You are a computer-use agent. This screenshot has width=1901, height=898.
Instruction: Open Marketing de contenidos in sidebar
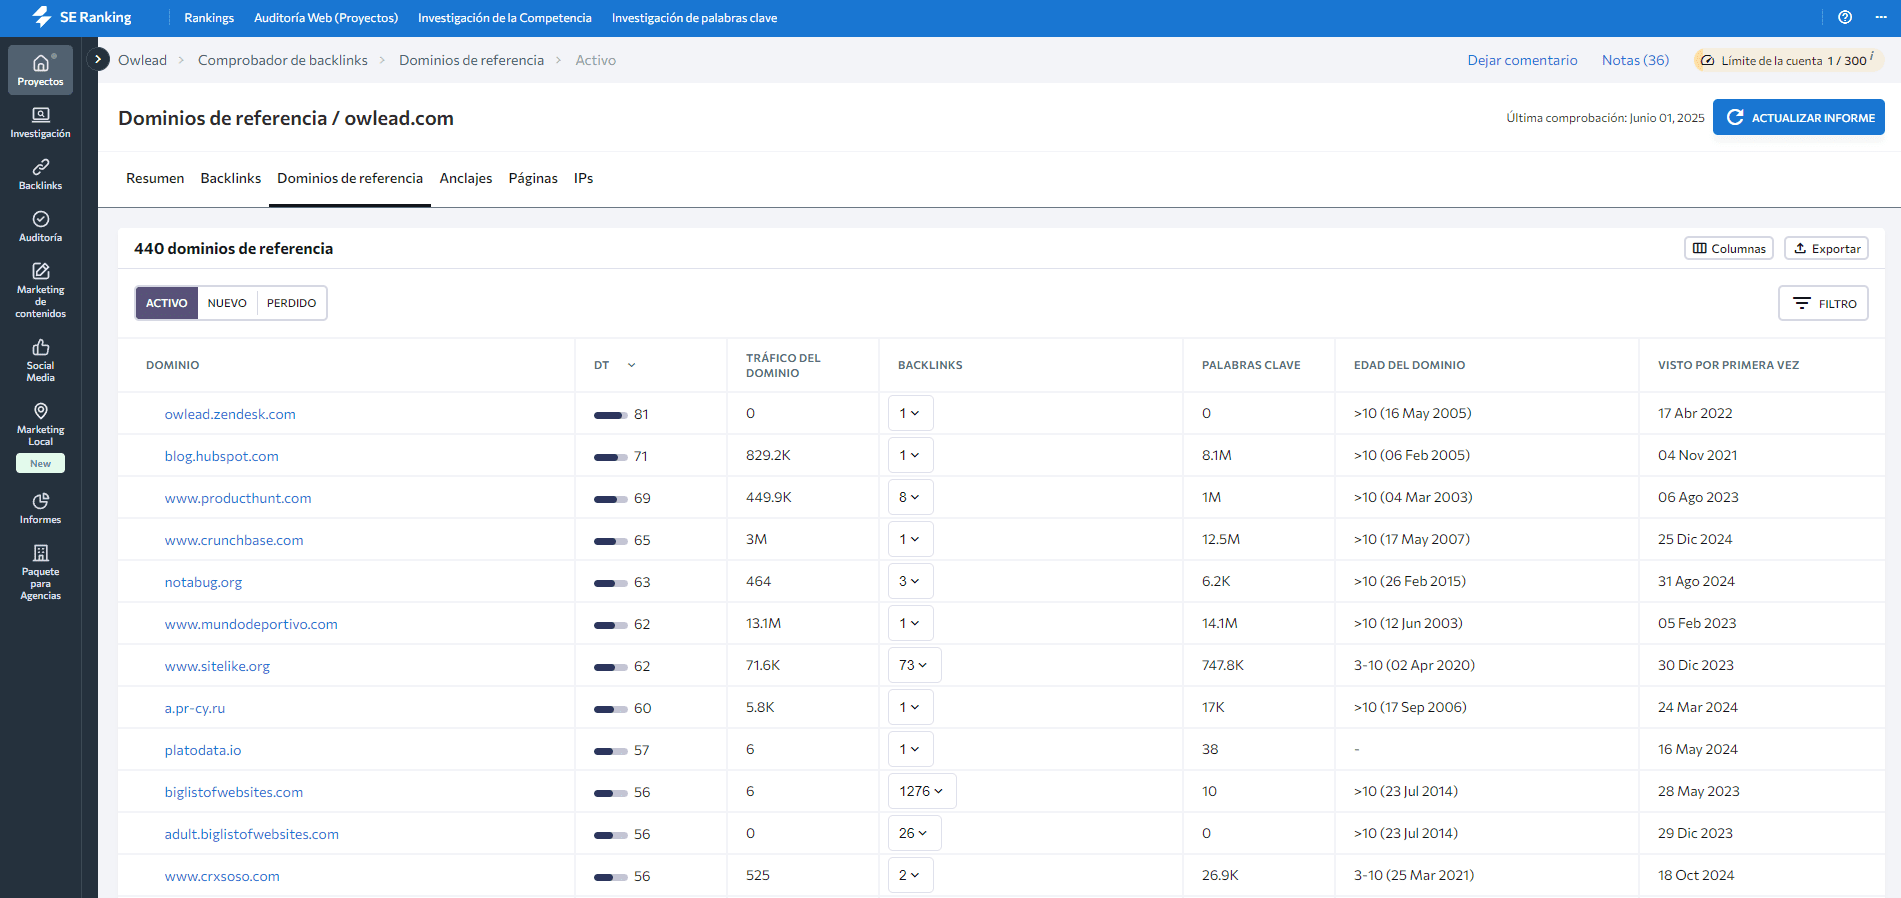[40, 290]
